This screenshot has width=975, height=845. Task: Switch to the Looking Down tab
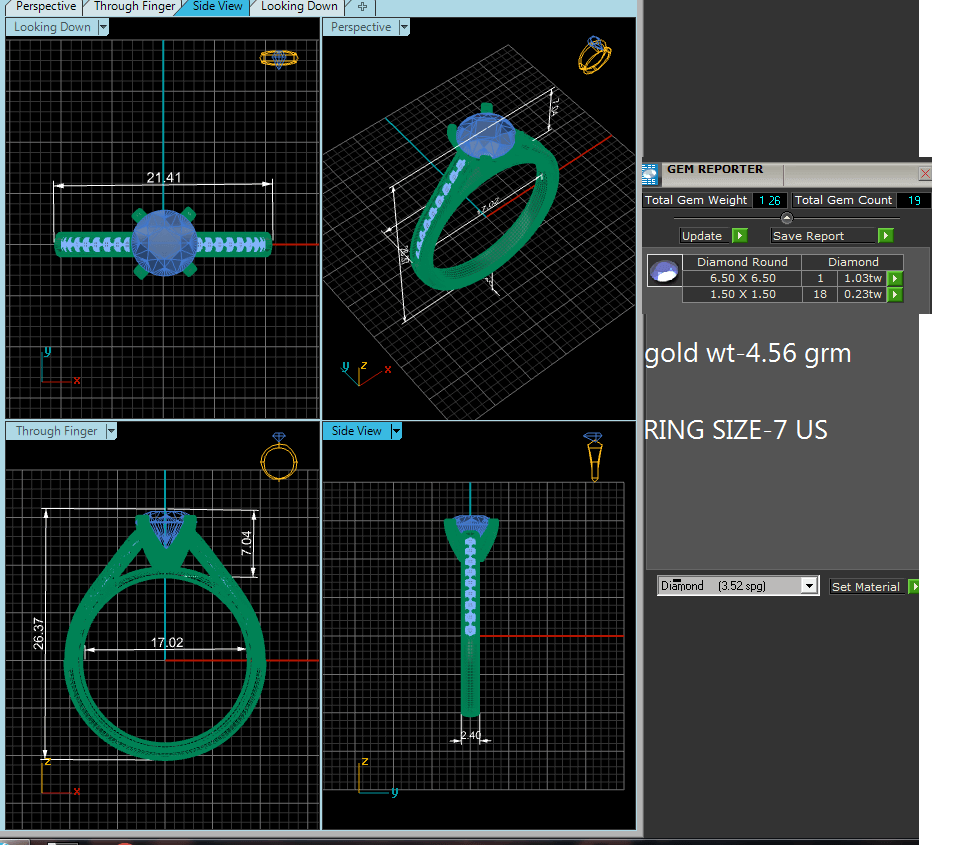click(299, 6)
